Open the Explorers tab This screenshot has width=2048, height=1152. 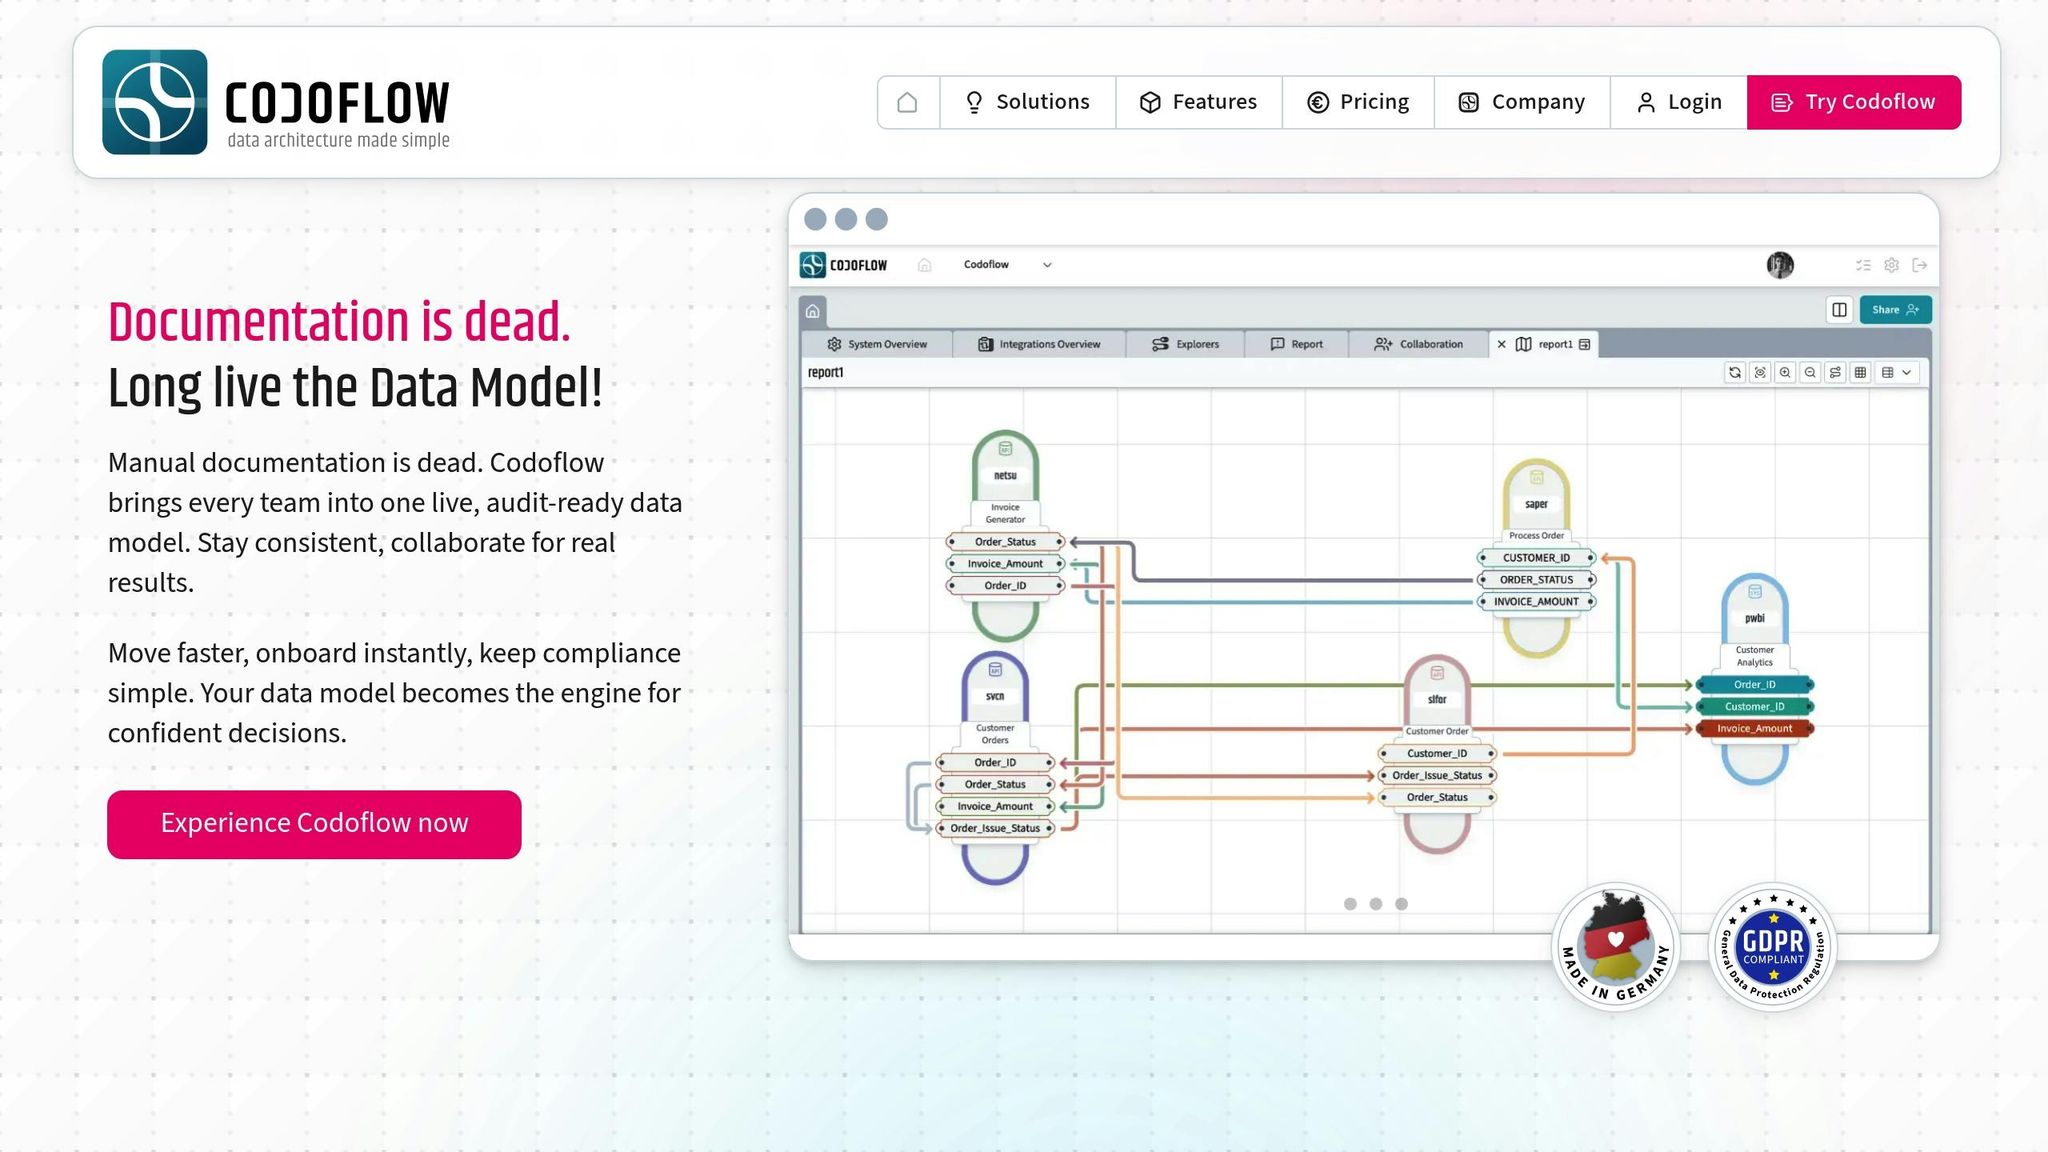1186,344
